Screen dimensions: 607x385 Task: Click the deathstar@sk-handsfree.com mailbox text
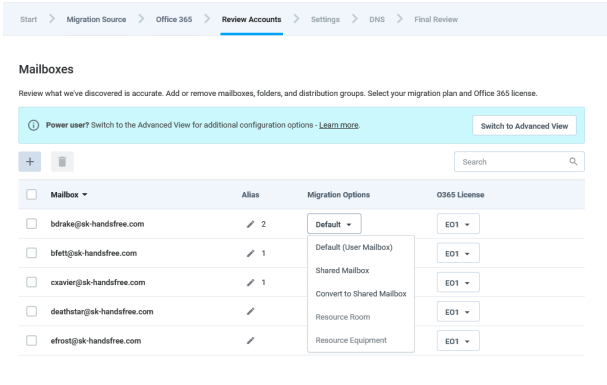coord(102,311)
